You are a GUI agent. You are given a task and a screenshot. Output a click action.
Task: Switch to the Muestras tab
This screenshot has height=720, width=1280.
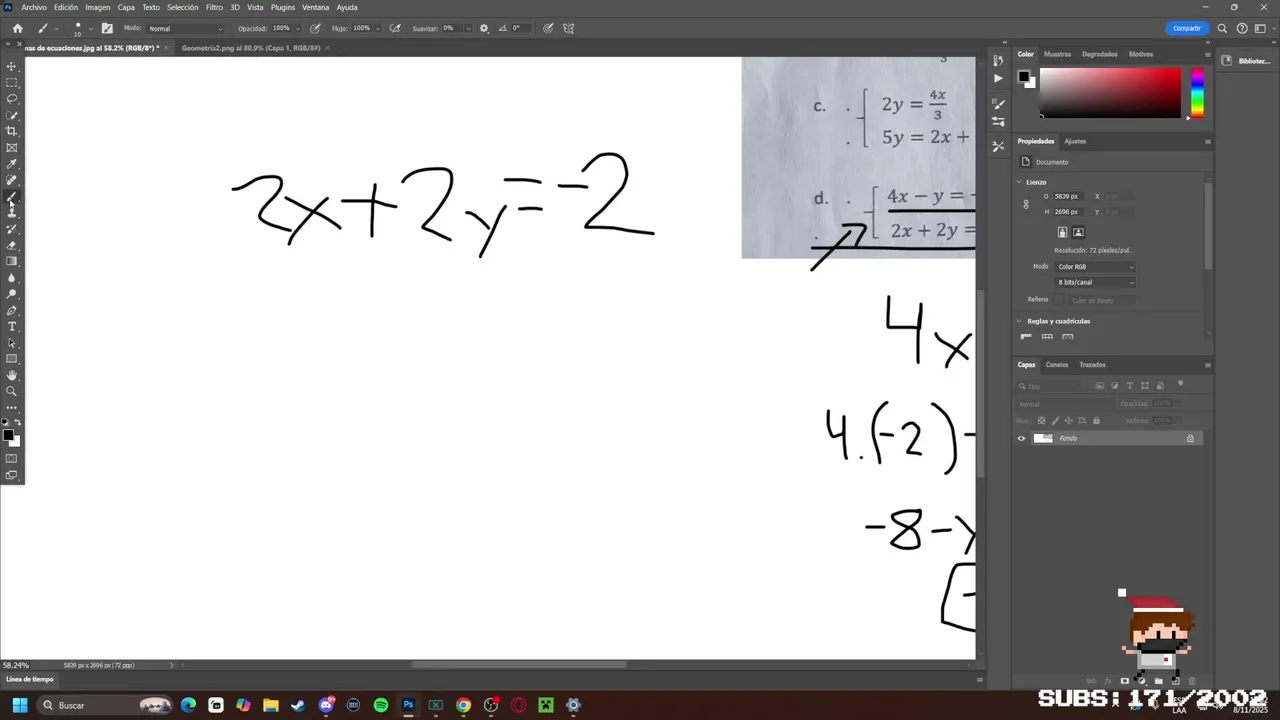1057,54
